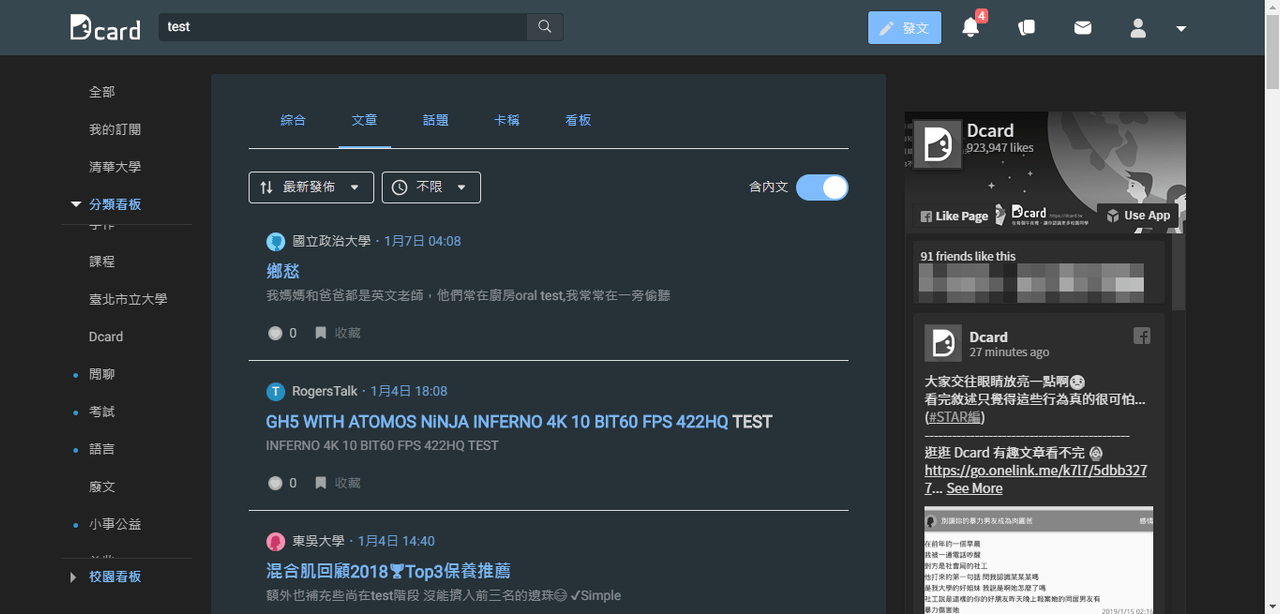The image size is (1280, 614).
Task: Open the 臺北市立大學 board
Action: coord(128,299)
